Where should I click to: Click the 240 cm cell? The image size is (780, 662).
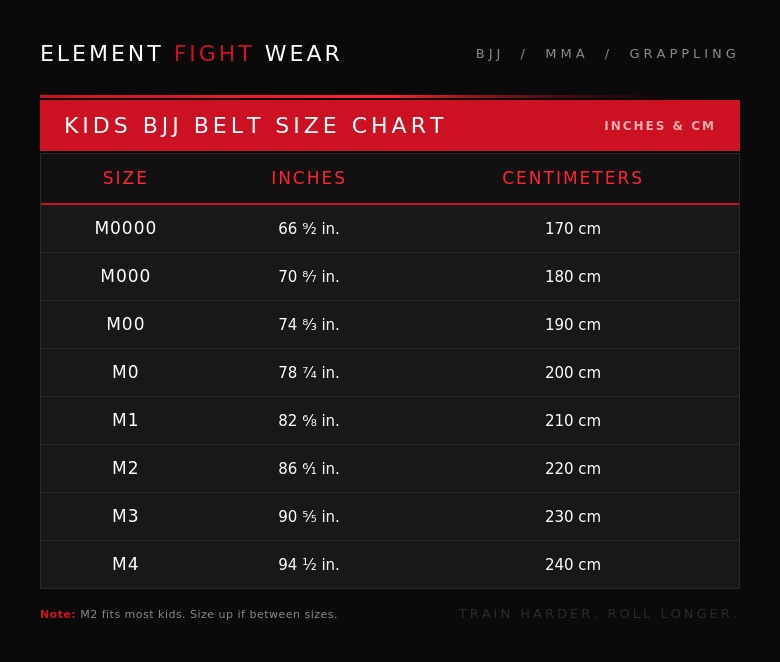coord(573,565)
